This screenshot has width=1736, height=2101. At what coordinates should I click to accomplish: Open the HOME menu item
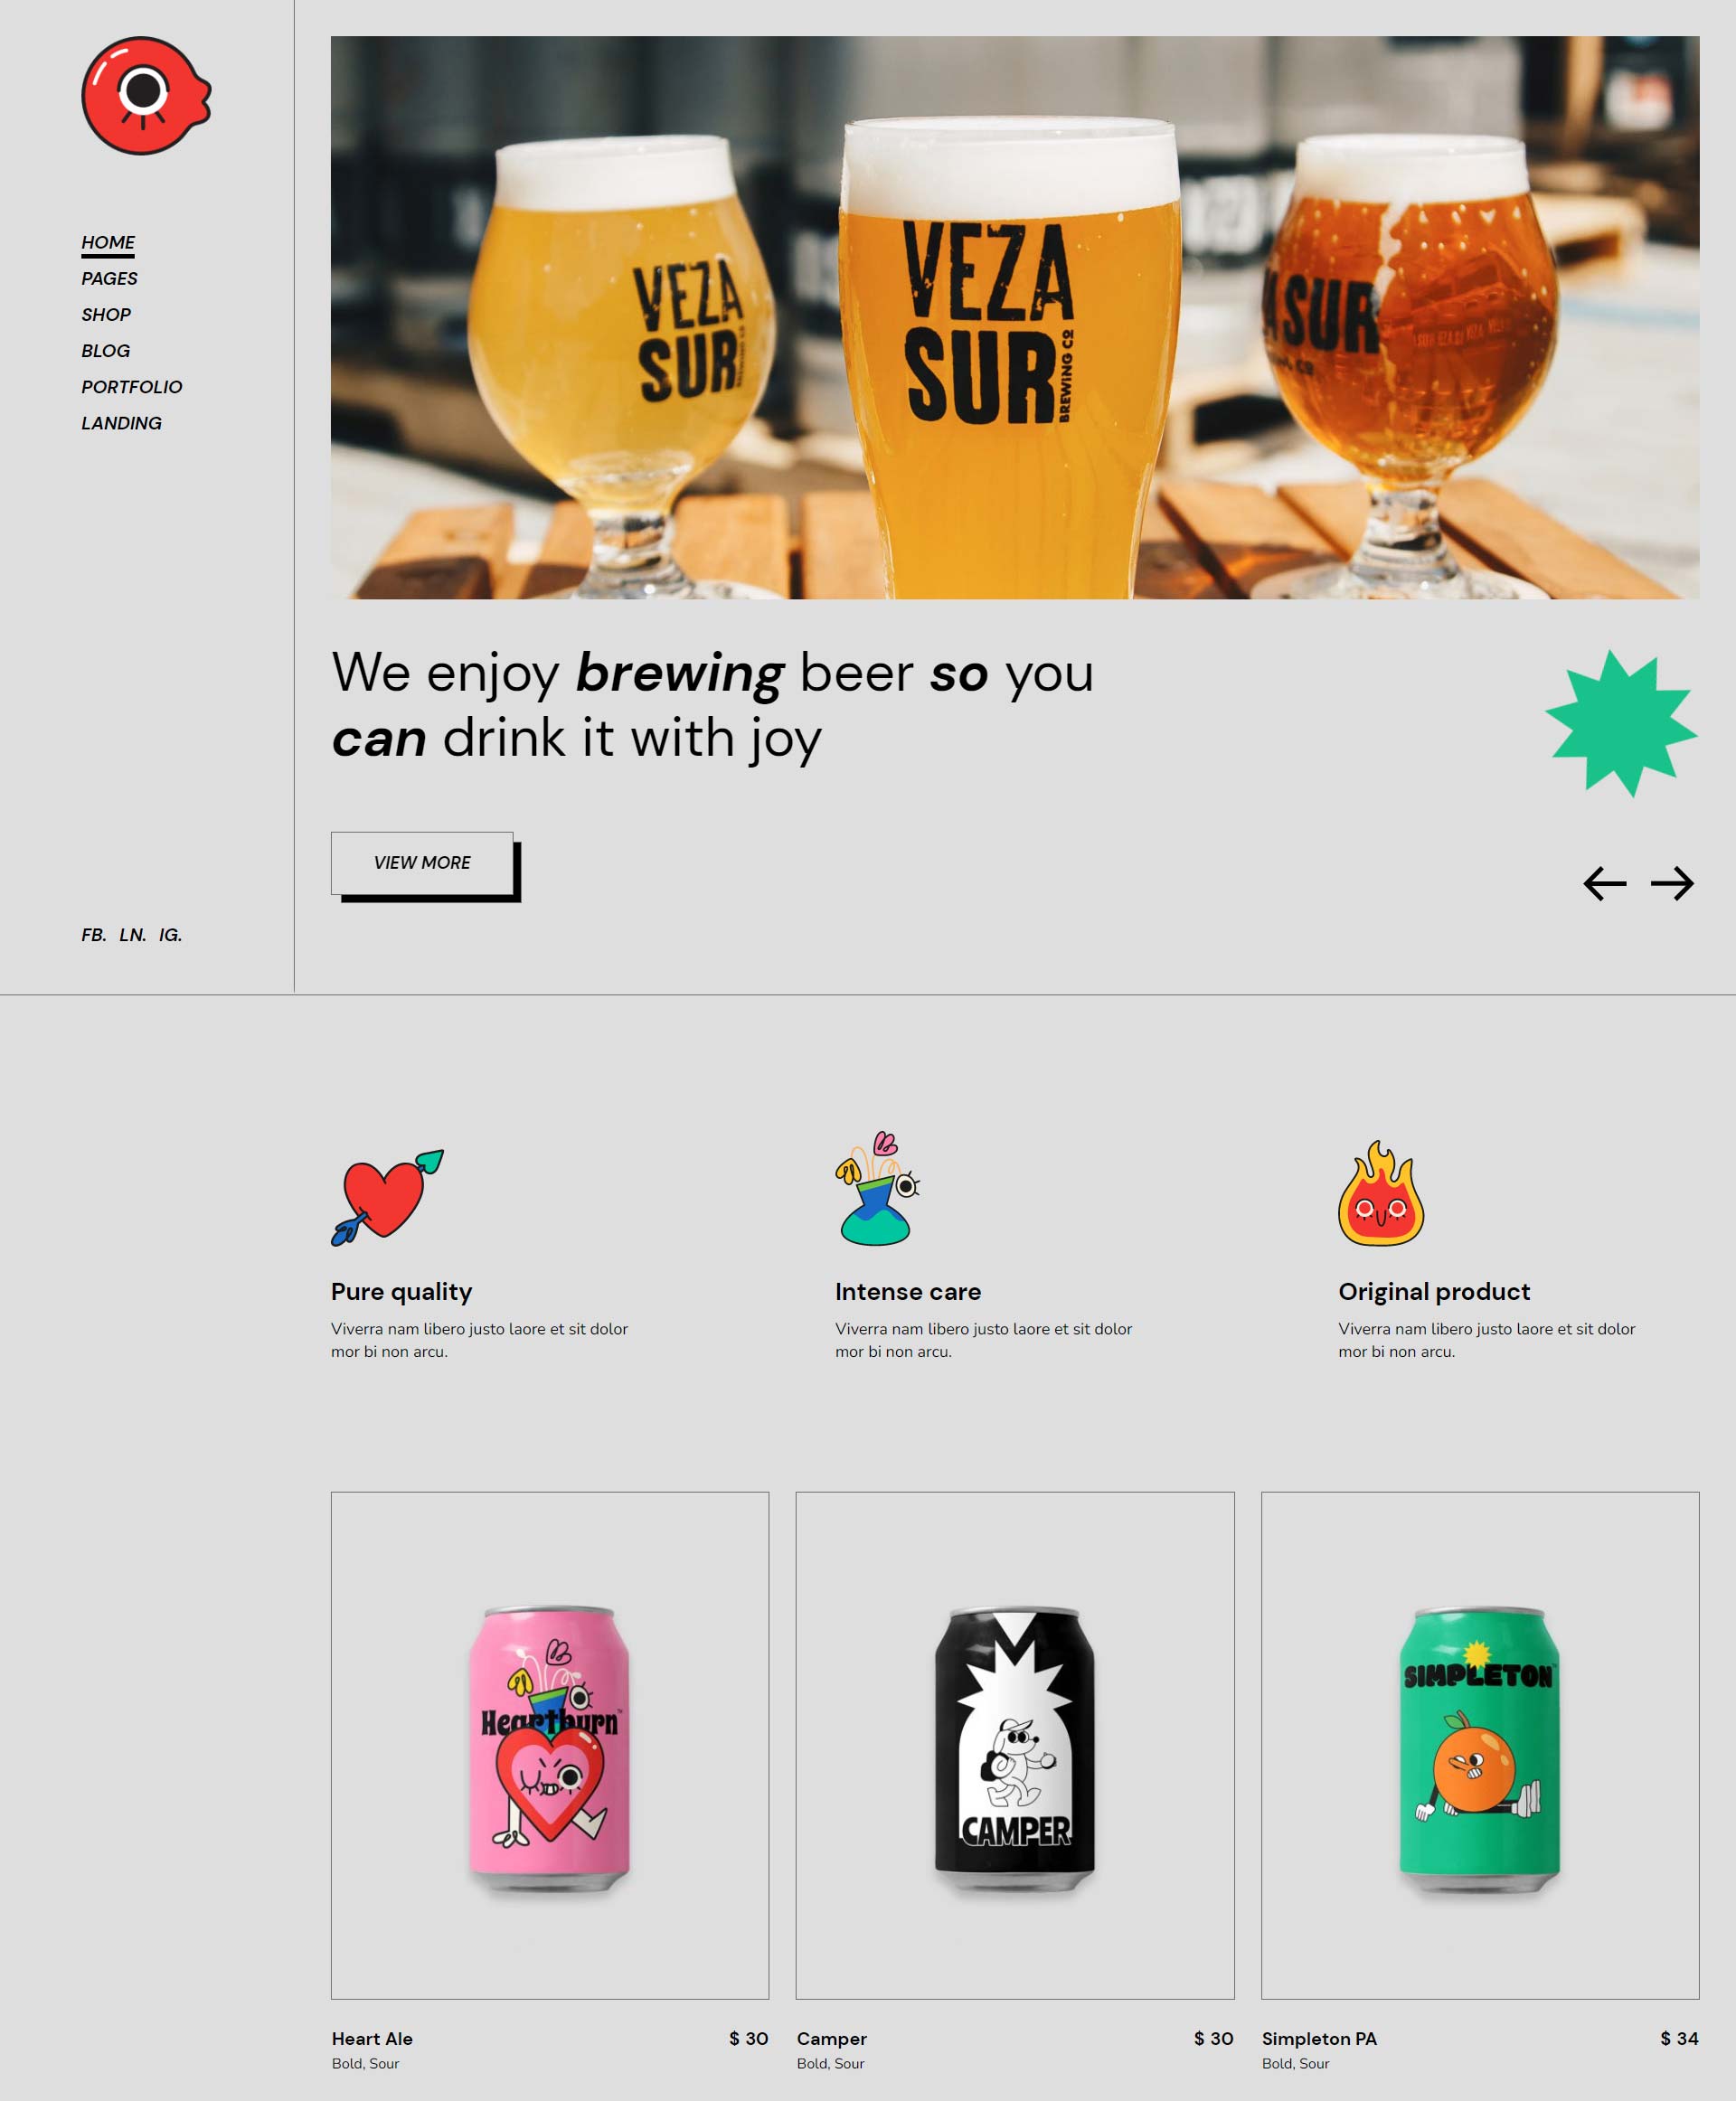(108, 242)
